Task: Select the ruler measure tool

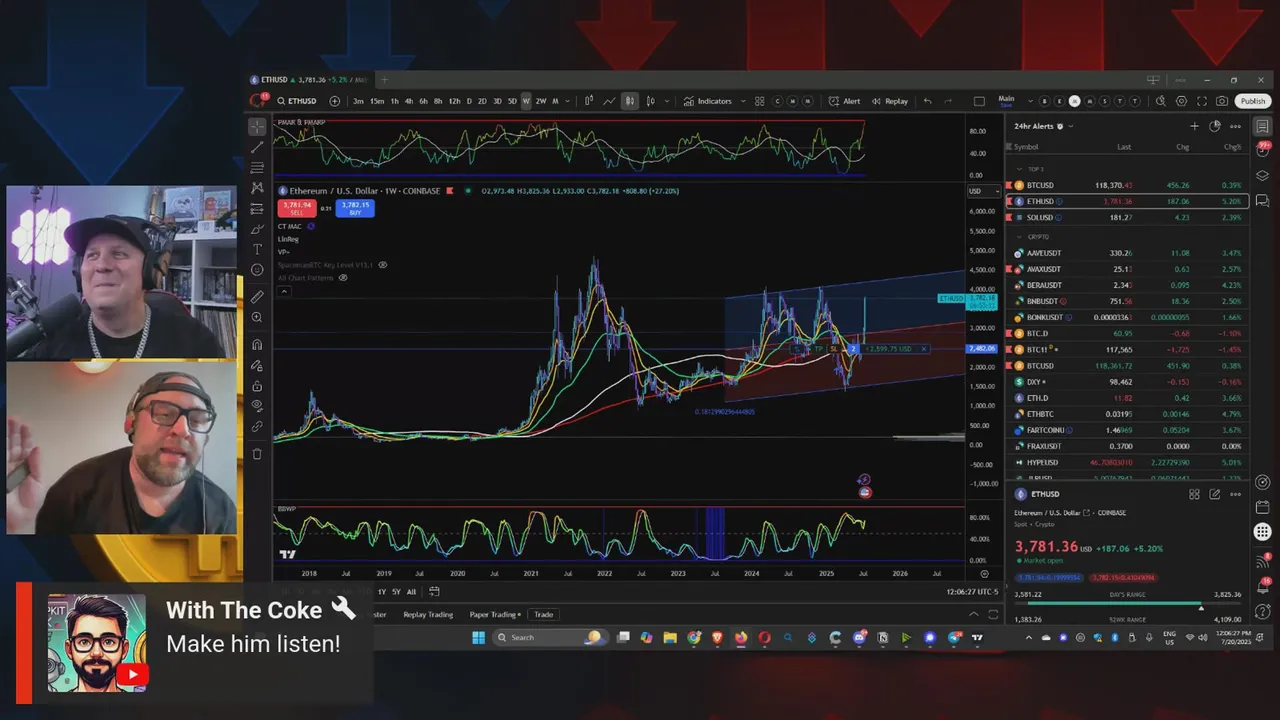Action: tap(257, 297)
